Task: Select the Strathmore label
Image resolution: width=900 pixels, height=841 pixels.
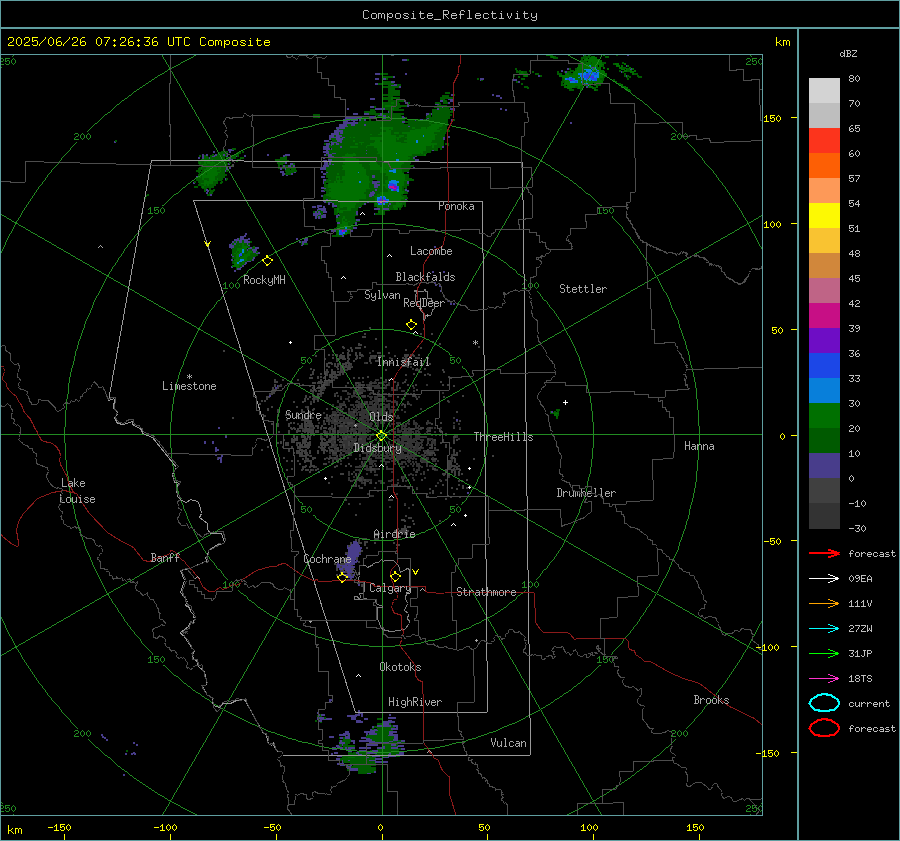Action: pyautogui.click(x=486, y=592)
